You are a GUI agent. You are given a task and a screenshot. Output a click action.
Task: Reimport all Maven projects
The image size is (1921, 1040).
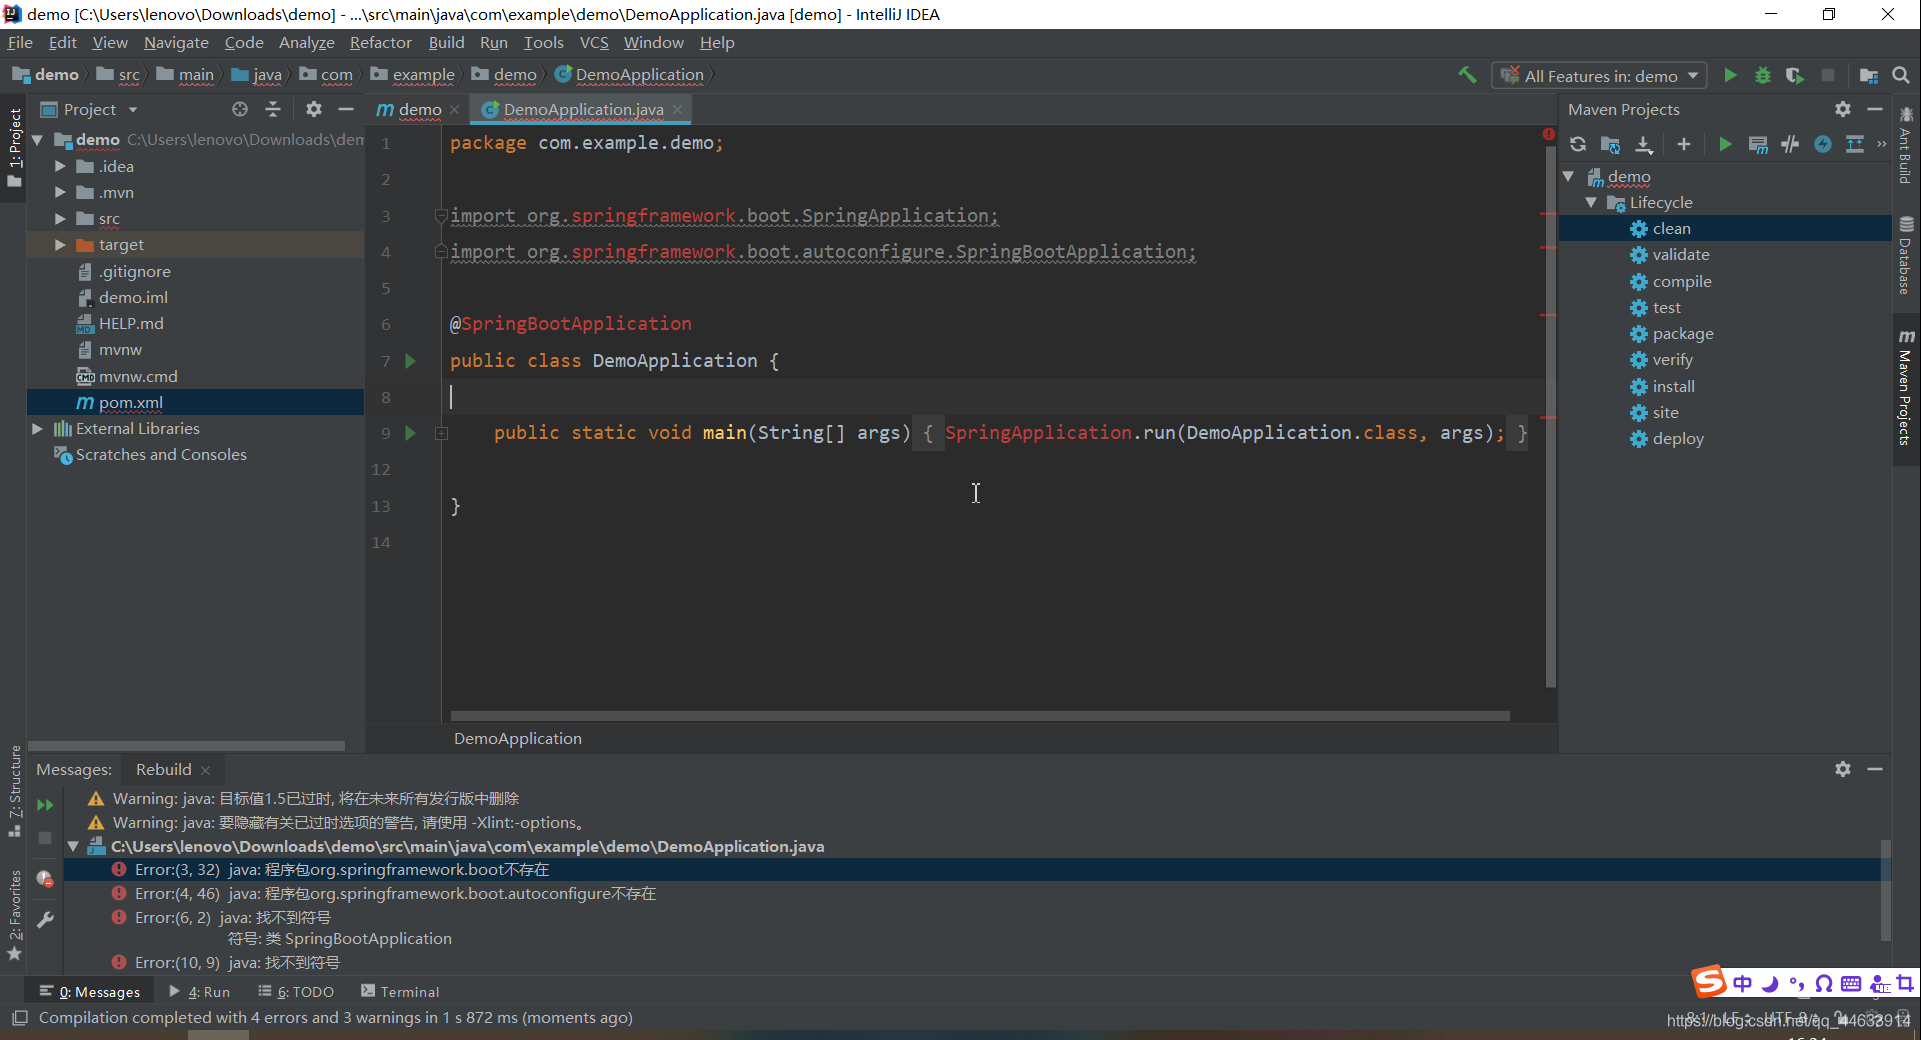[1578, 144]
